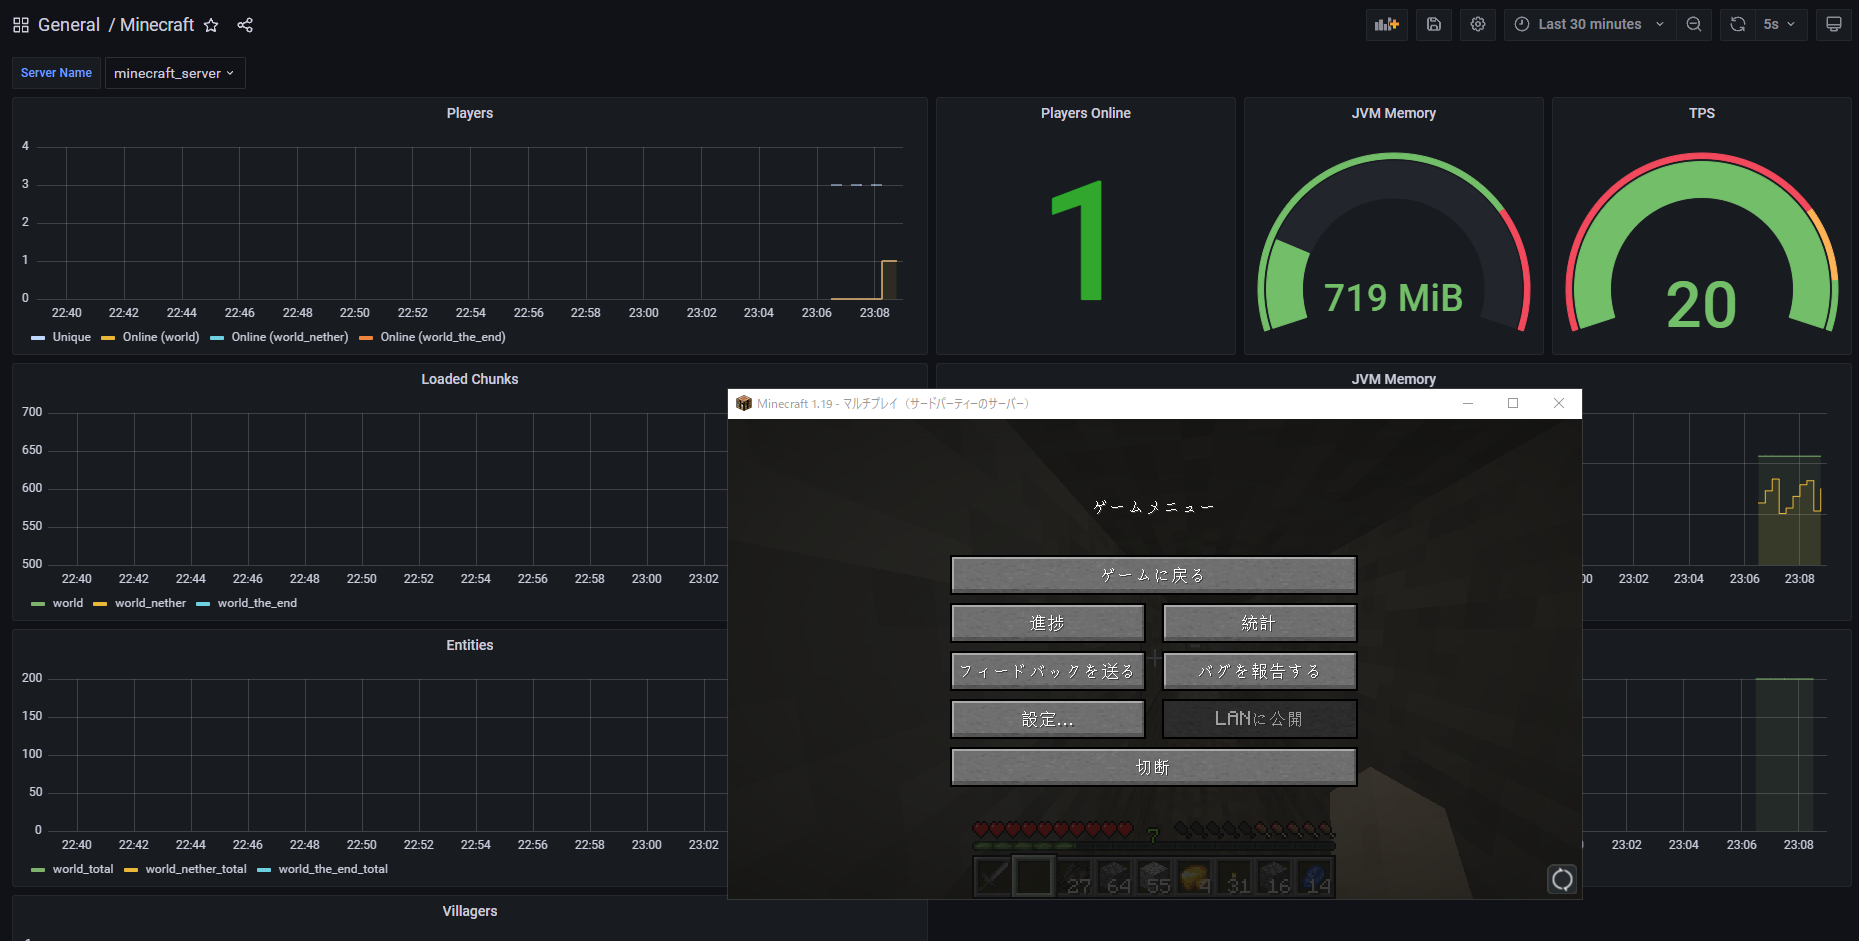Expand the Last 30 minutes time picker
The width and height of the screenshot is (1859, 941).
pyautogui.click(x=1589, y=24)
